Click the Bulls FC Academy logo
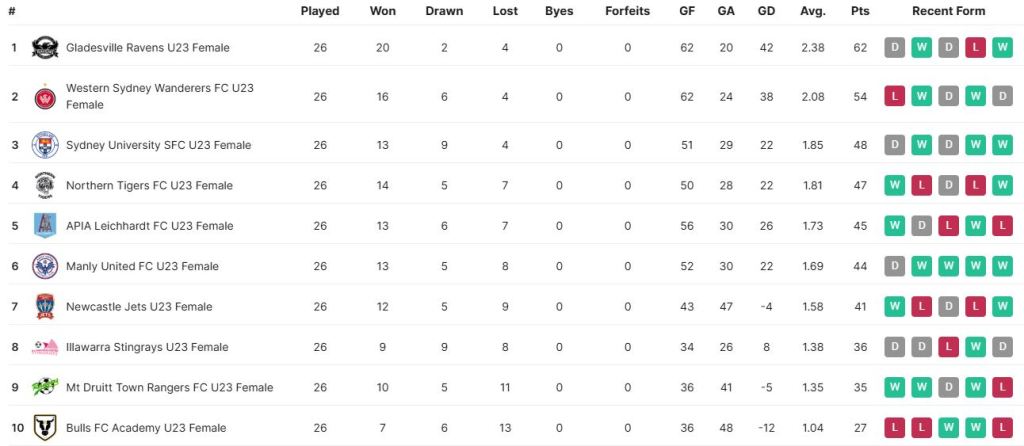Viewport: 1024px width, 446px height. click(x=45, y=428)
